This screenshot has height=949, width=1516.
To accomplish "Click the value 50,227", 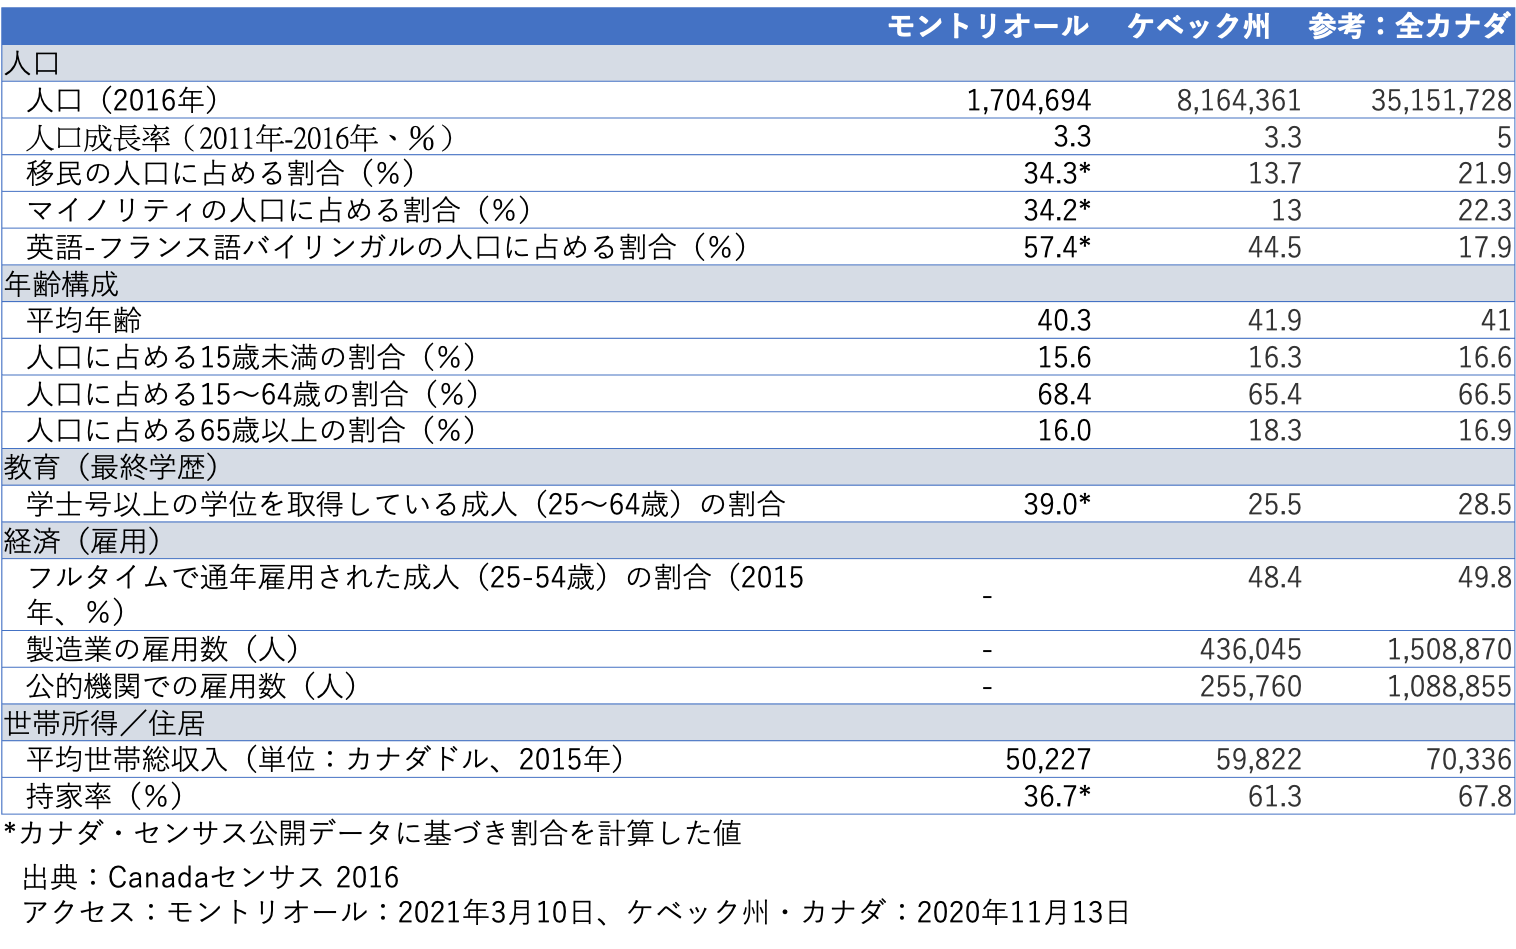I will pos(1048,759).
